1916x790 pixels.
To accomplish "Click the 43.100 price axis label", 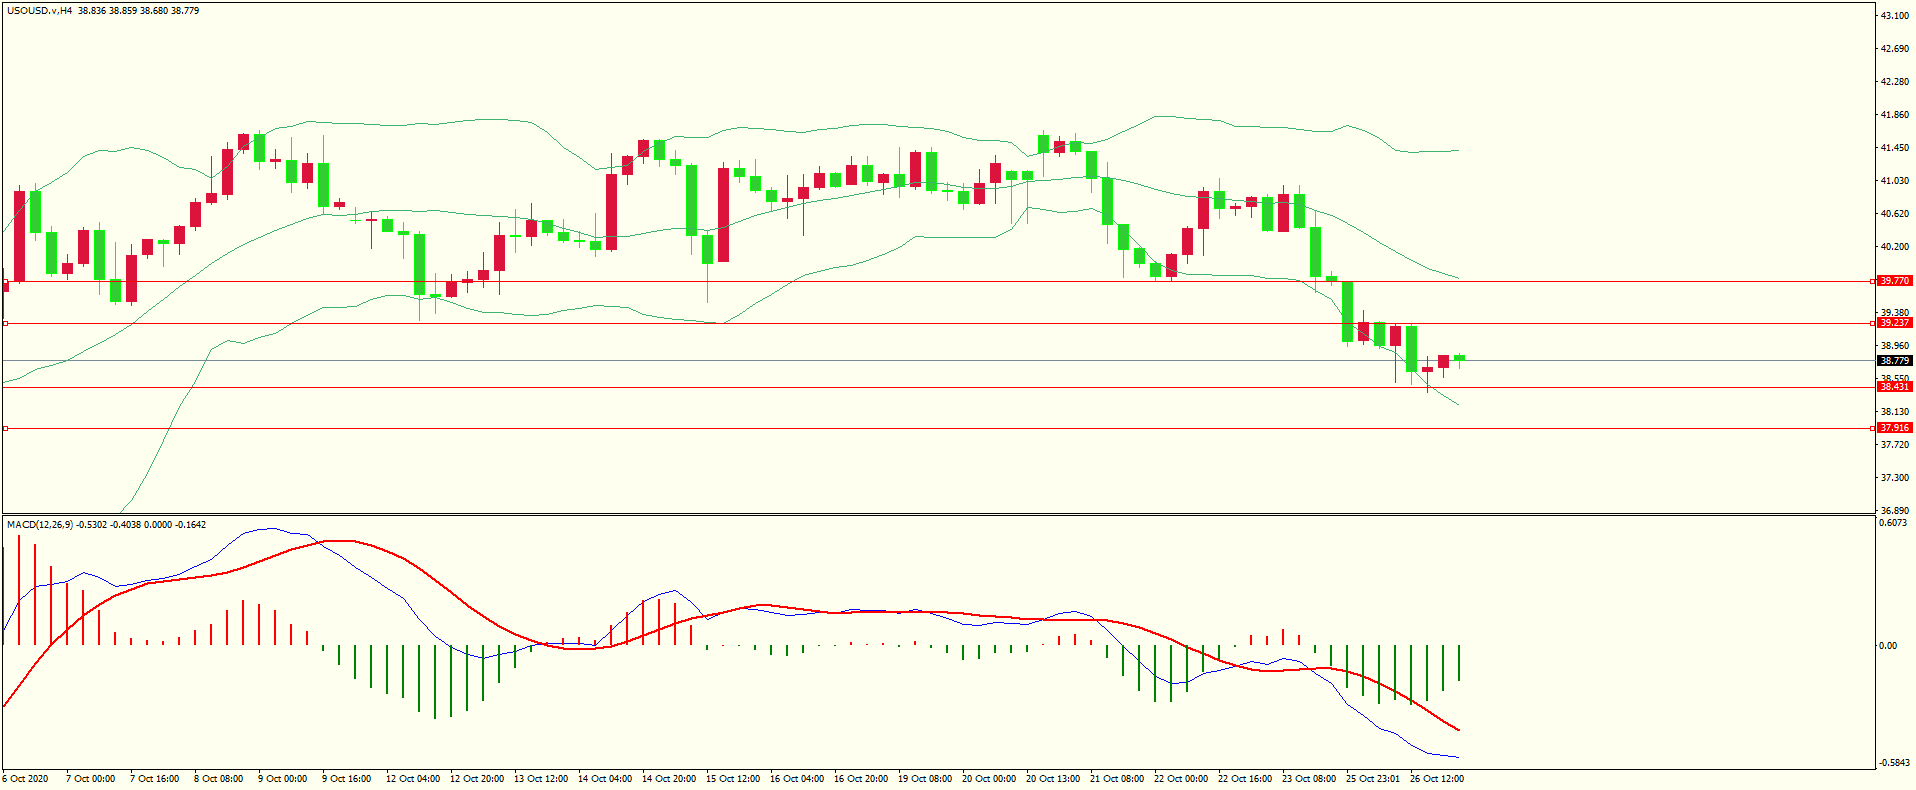I will [x=1895, y=16].
